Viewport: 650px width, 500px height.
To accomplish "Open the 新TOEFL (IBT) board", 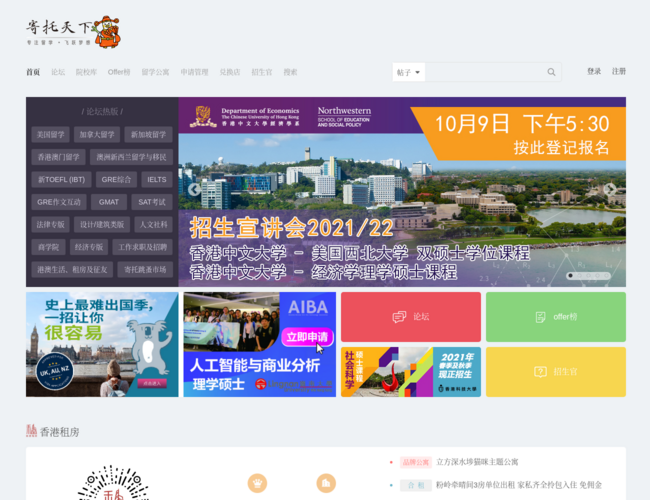I will [61, 180].
